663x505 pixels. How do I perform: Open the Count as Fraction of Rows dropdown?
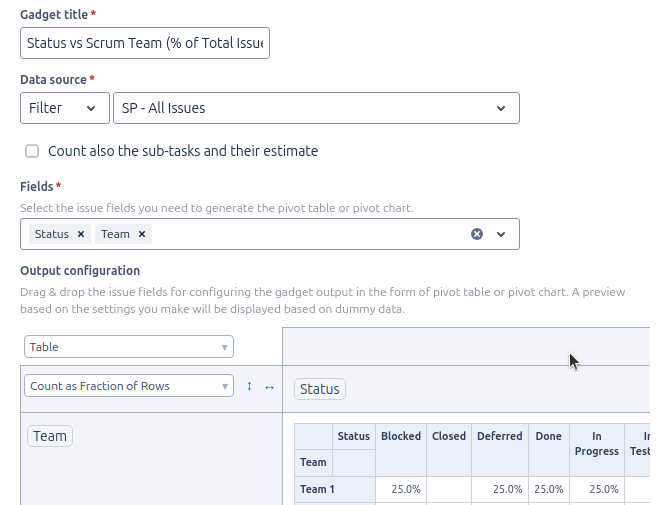point(129,386)
